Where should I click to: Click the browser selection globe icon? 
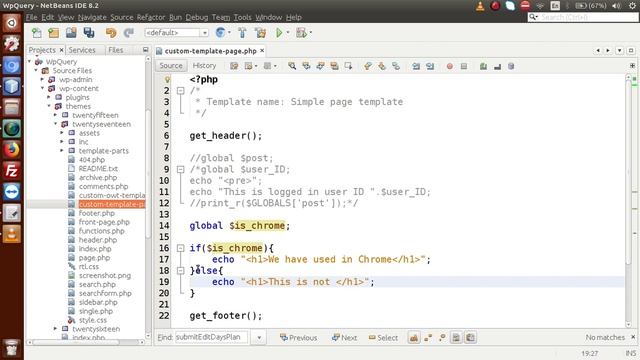(220, 33)
